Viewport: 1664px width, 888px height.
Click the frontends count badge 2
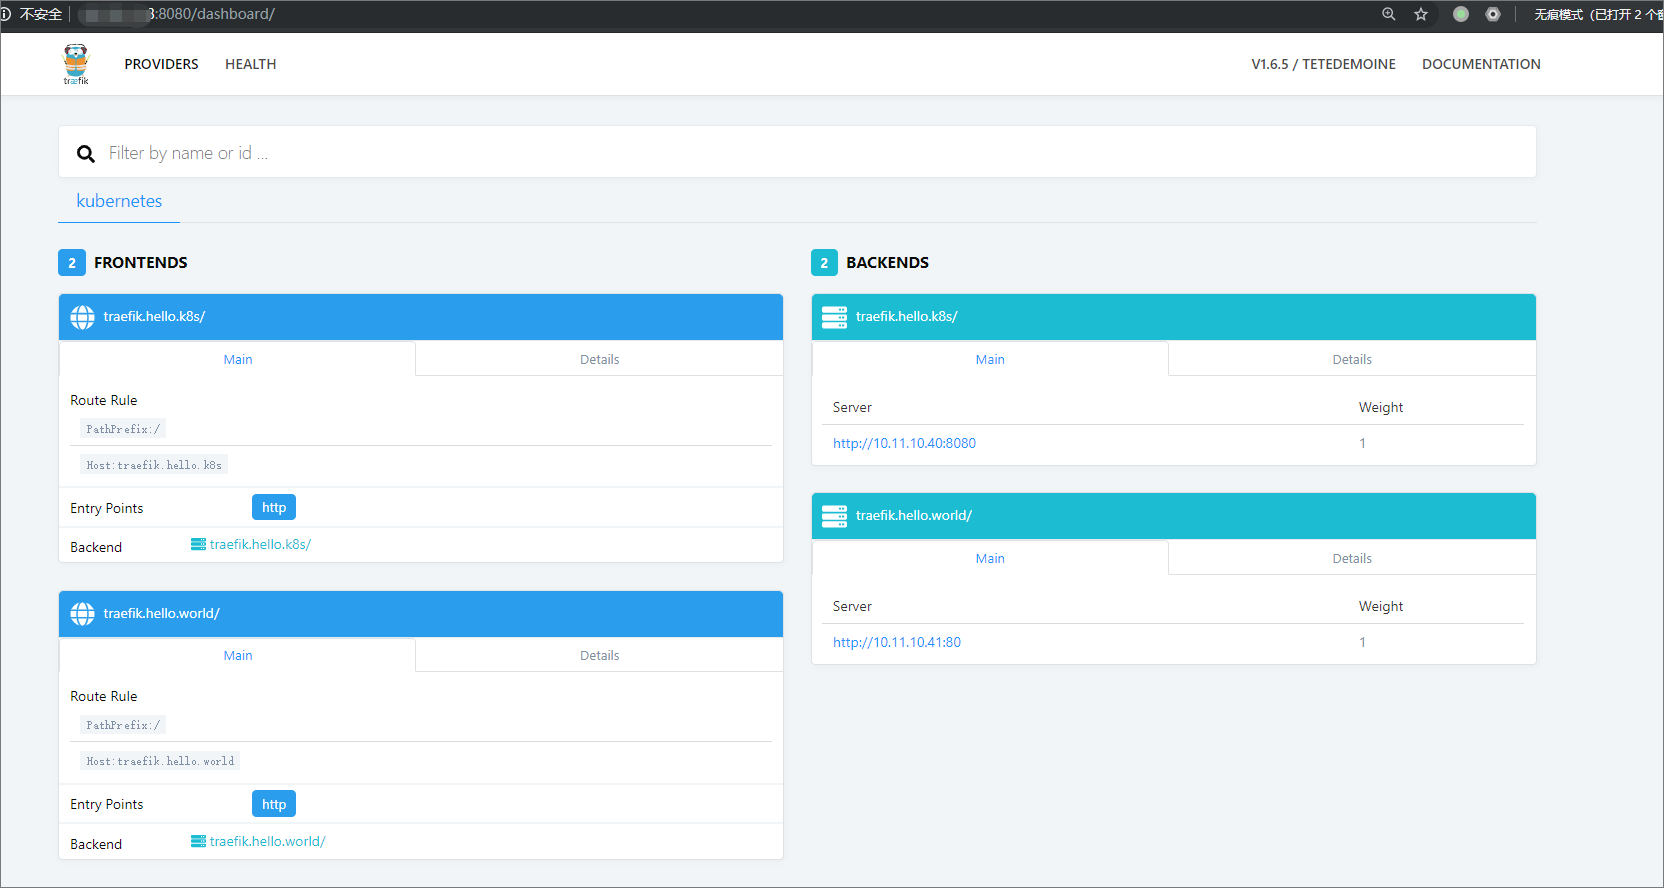(x=72, y=262)
